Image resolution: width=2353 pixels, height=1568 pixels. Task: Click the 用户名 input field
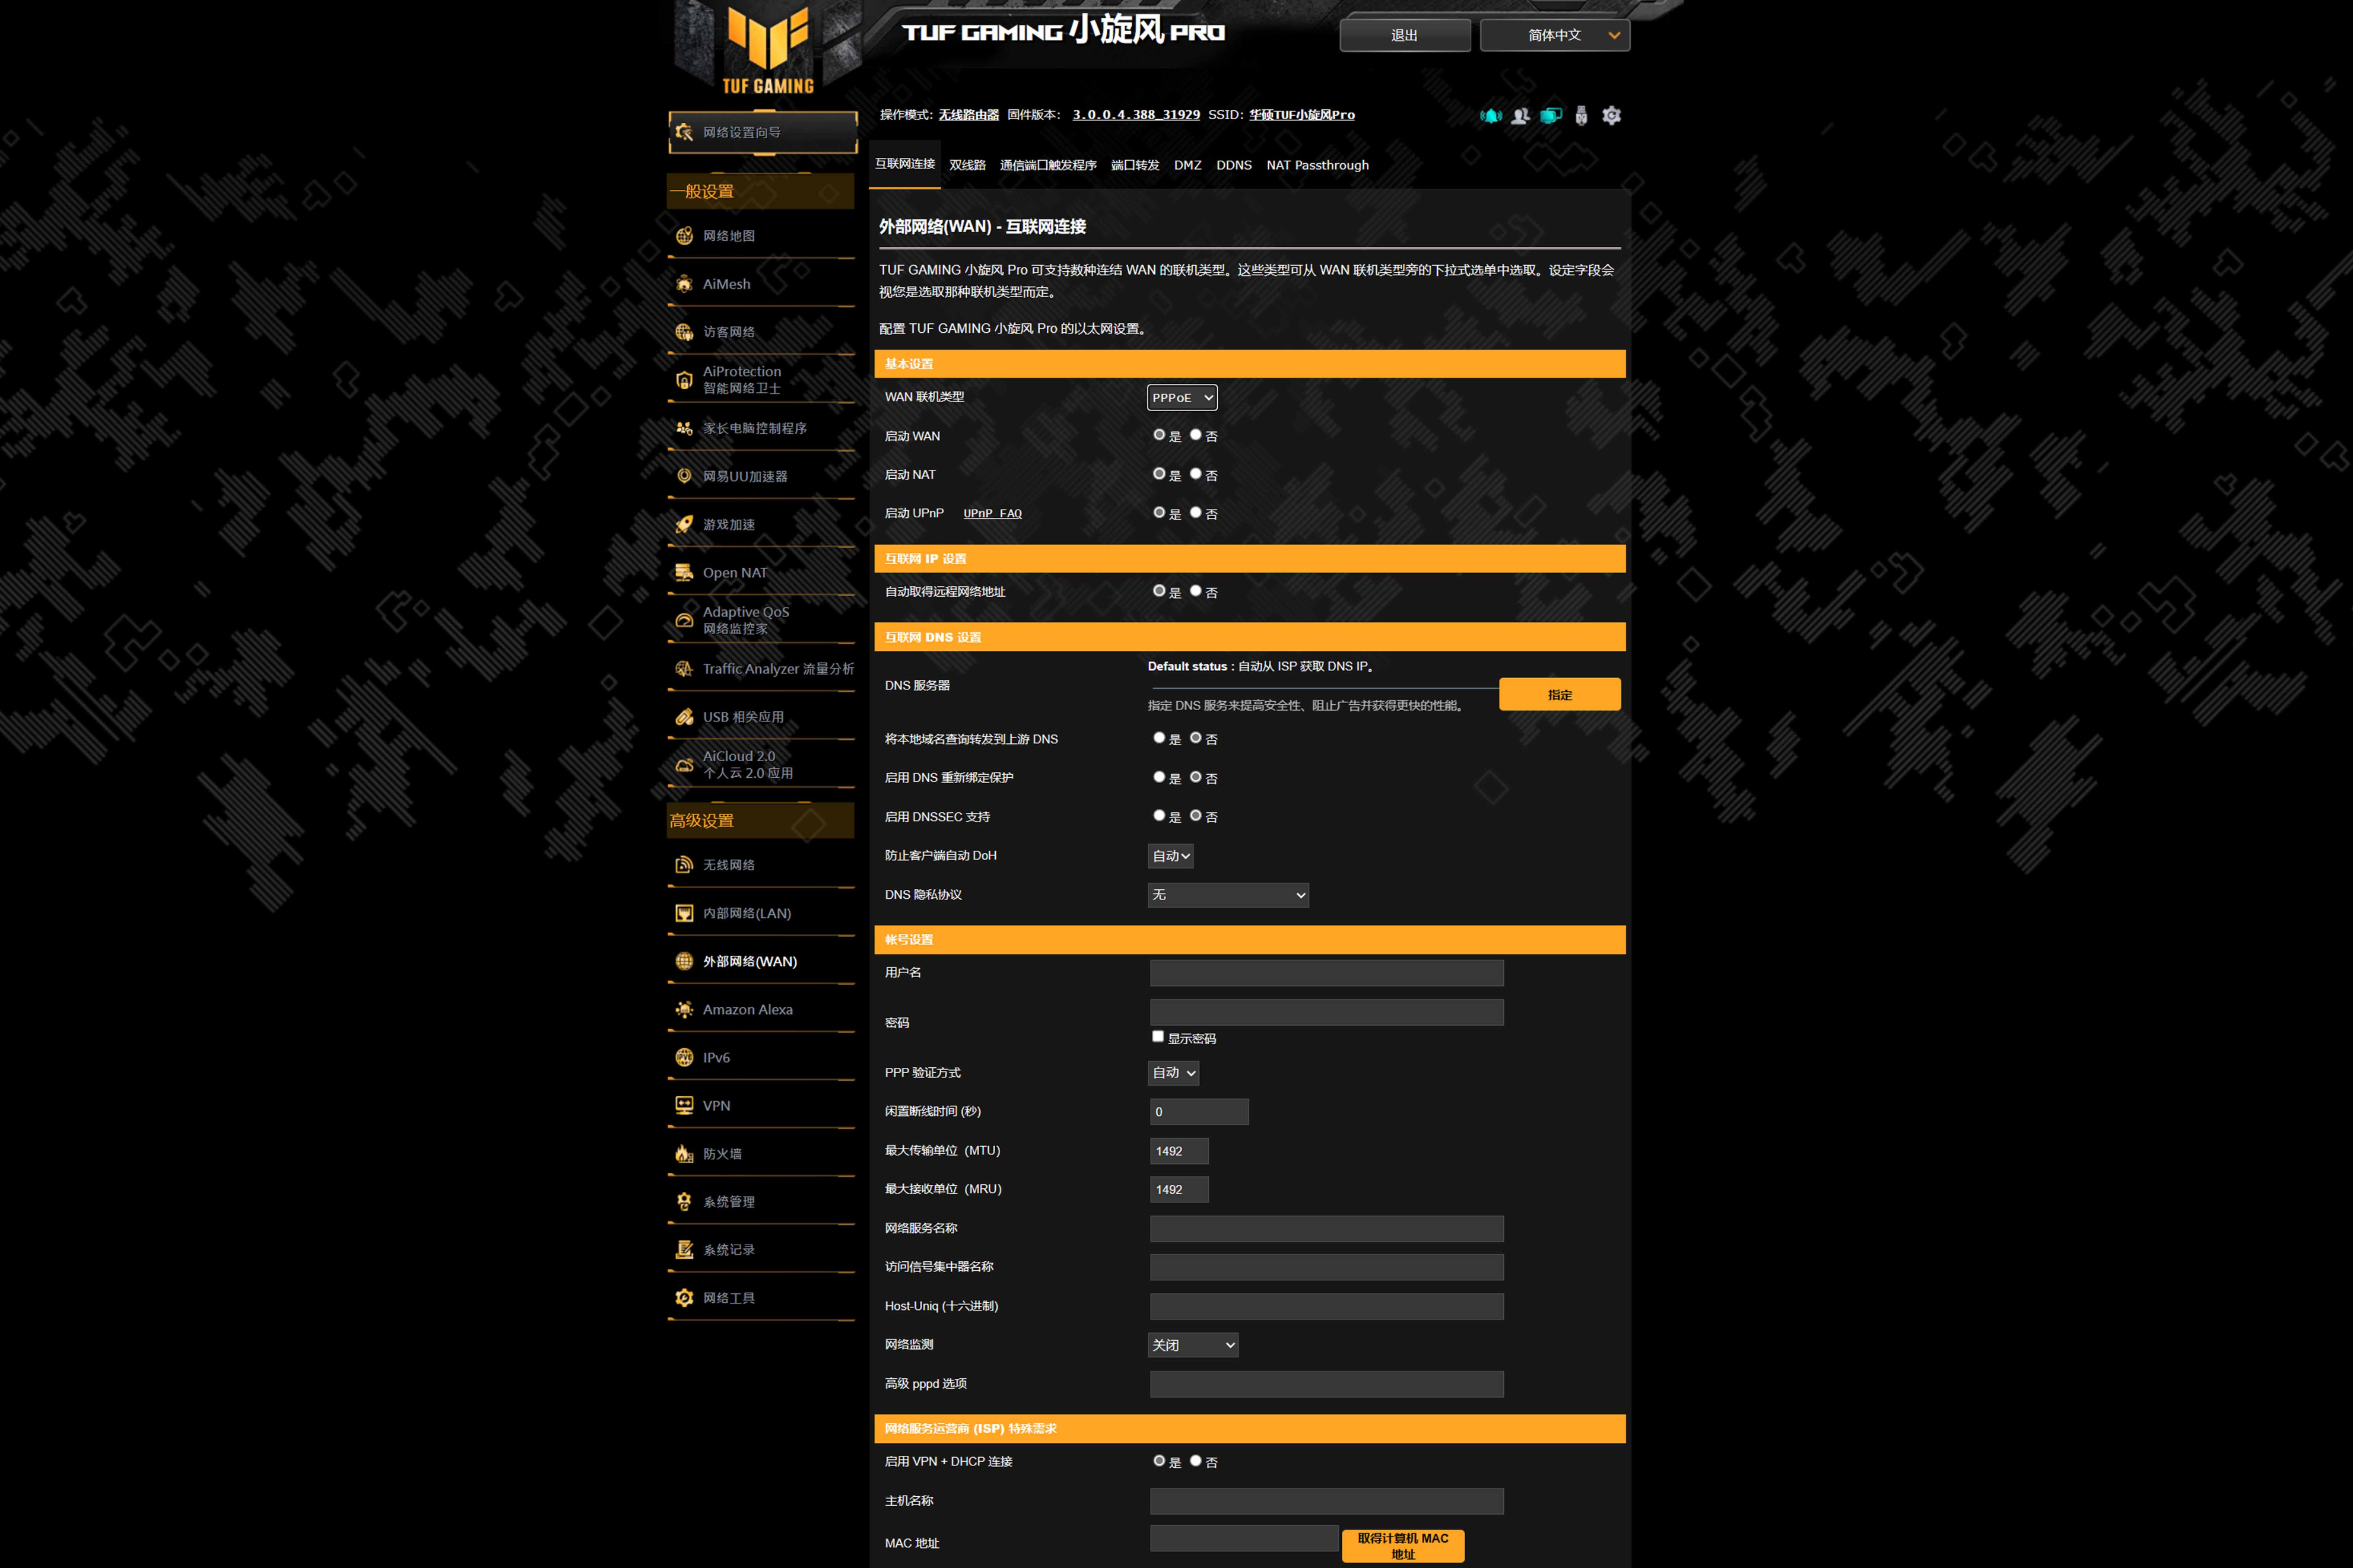tap(1326, 973)
